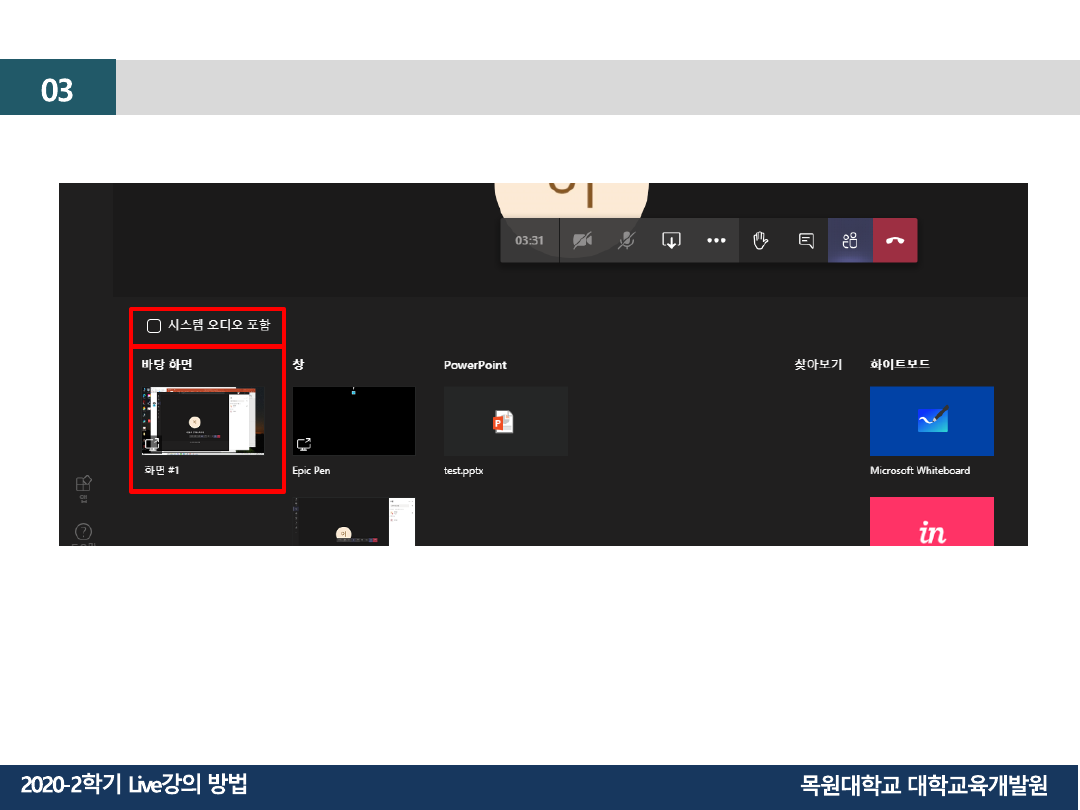Hang up the call with red button
The width and height of the screenshot is (1080, 810).
pos(895,240)
